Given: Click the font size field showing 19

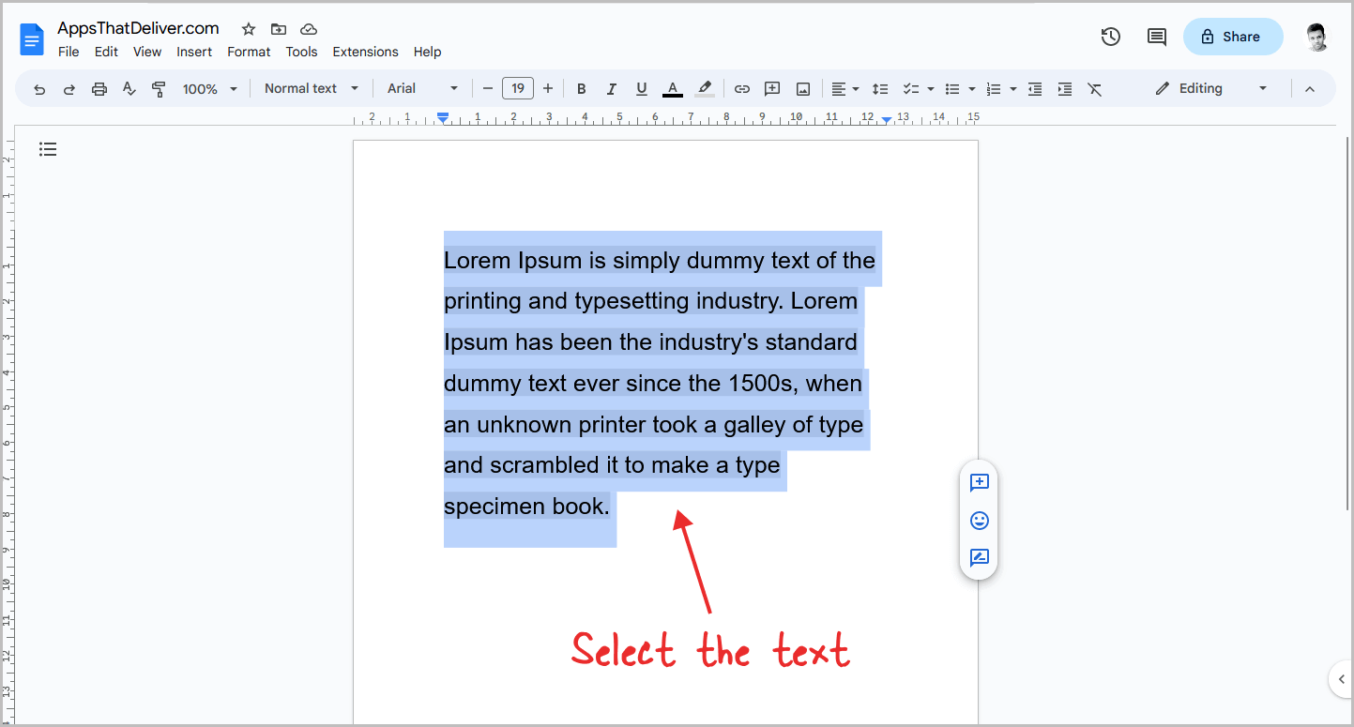Looking at the screenshot, I should coord(518,89).
